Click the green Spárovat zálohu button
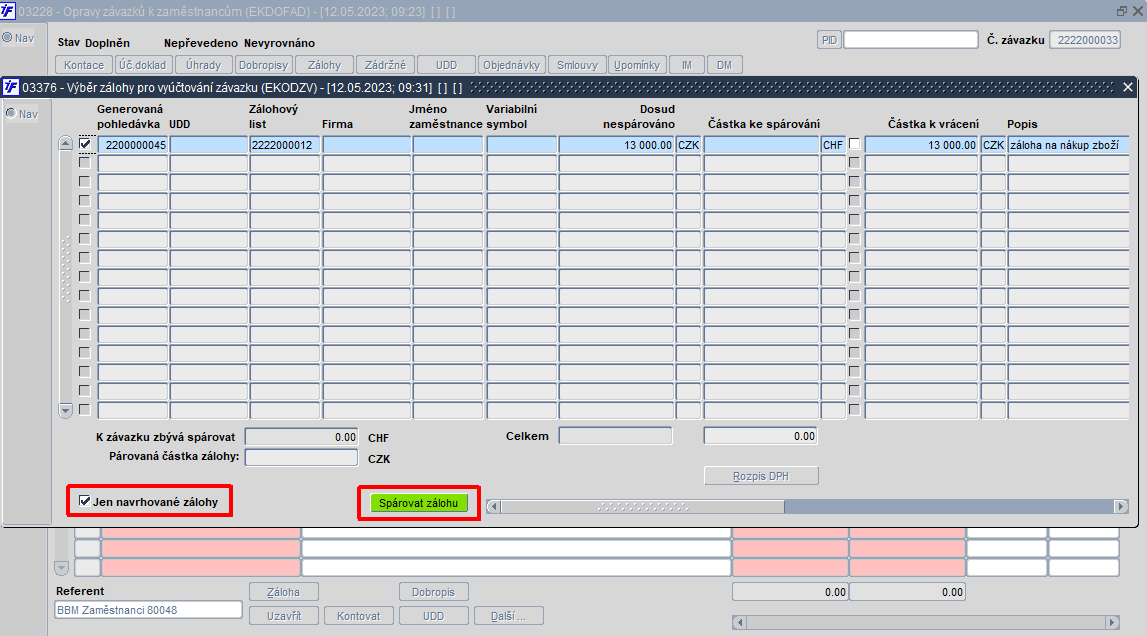The height and width of the screenshot is (636, 1147). (x=418, y=504)
